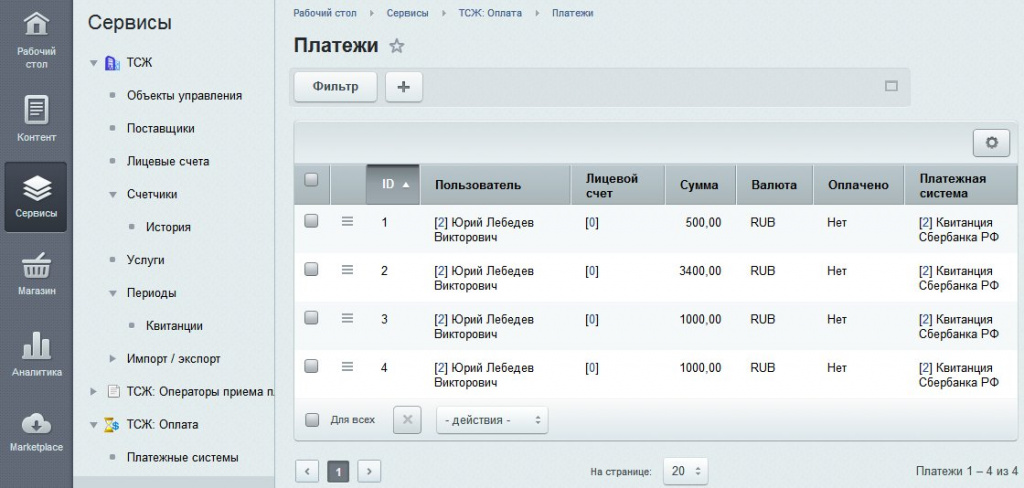The image size is (1024, 488).
Task: Open Лицевые счета in the services menu
Action: coord(167,161)
